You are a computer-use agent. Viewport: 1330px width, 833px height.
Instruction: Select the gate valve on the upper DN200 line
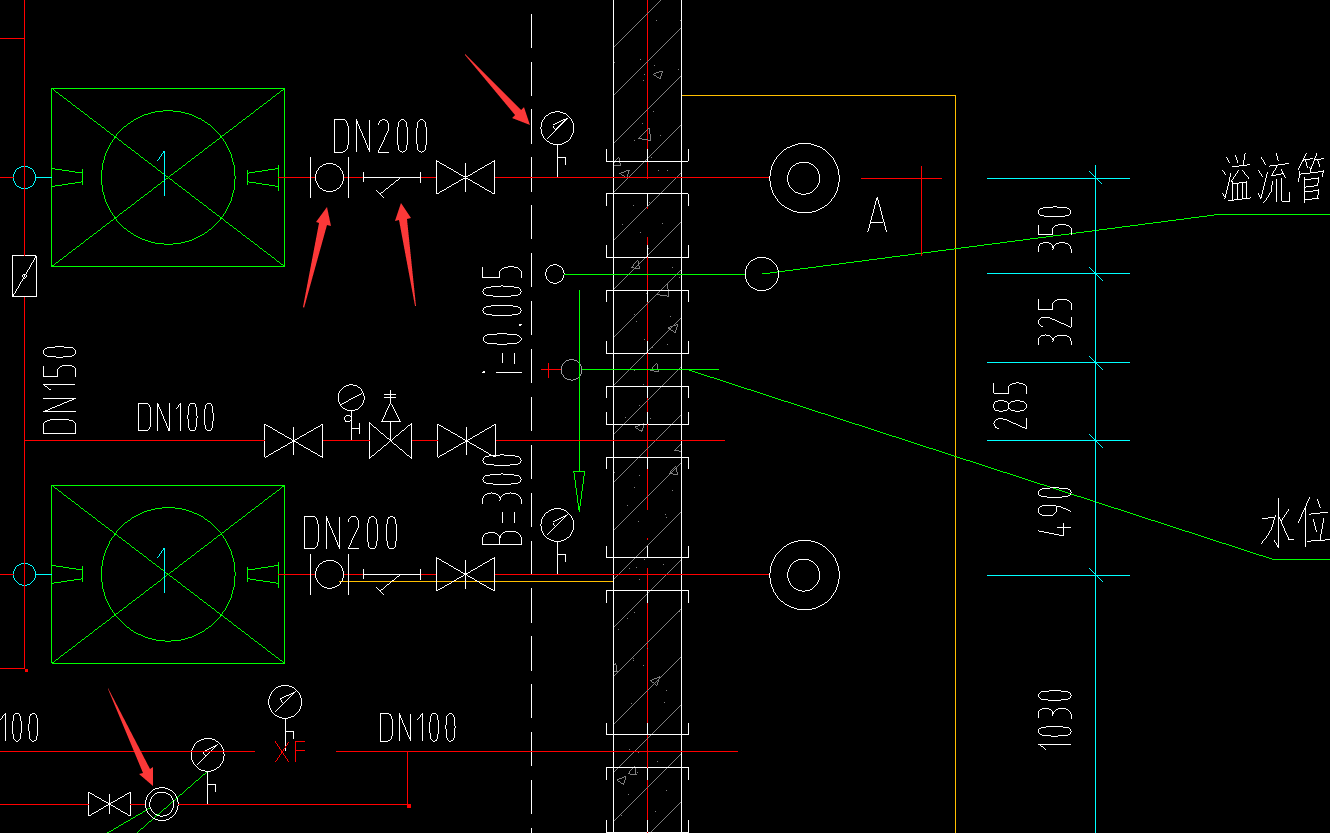coord(466,178)
